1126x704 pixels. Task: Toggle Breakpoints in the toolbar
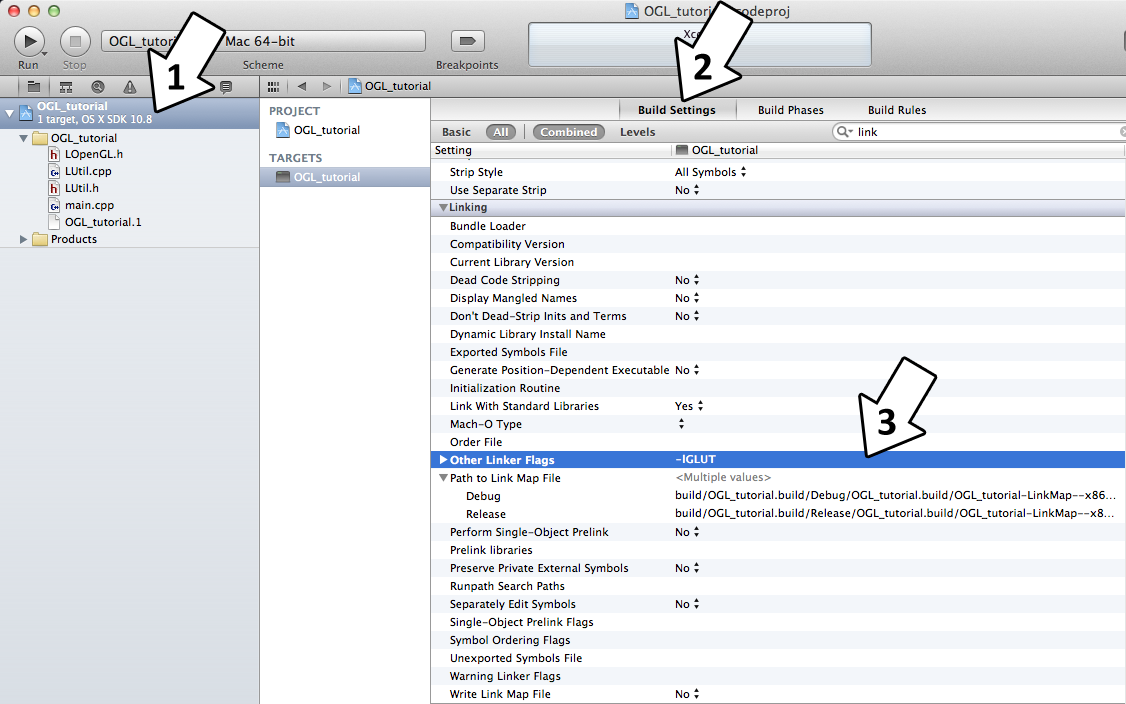pos(467,41)
